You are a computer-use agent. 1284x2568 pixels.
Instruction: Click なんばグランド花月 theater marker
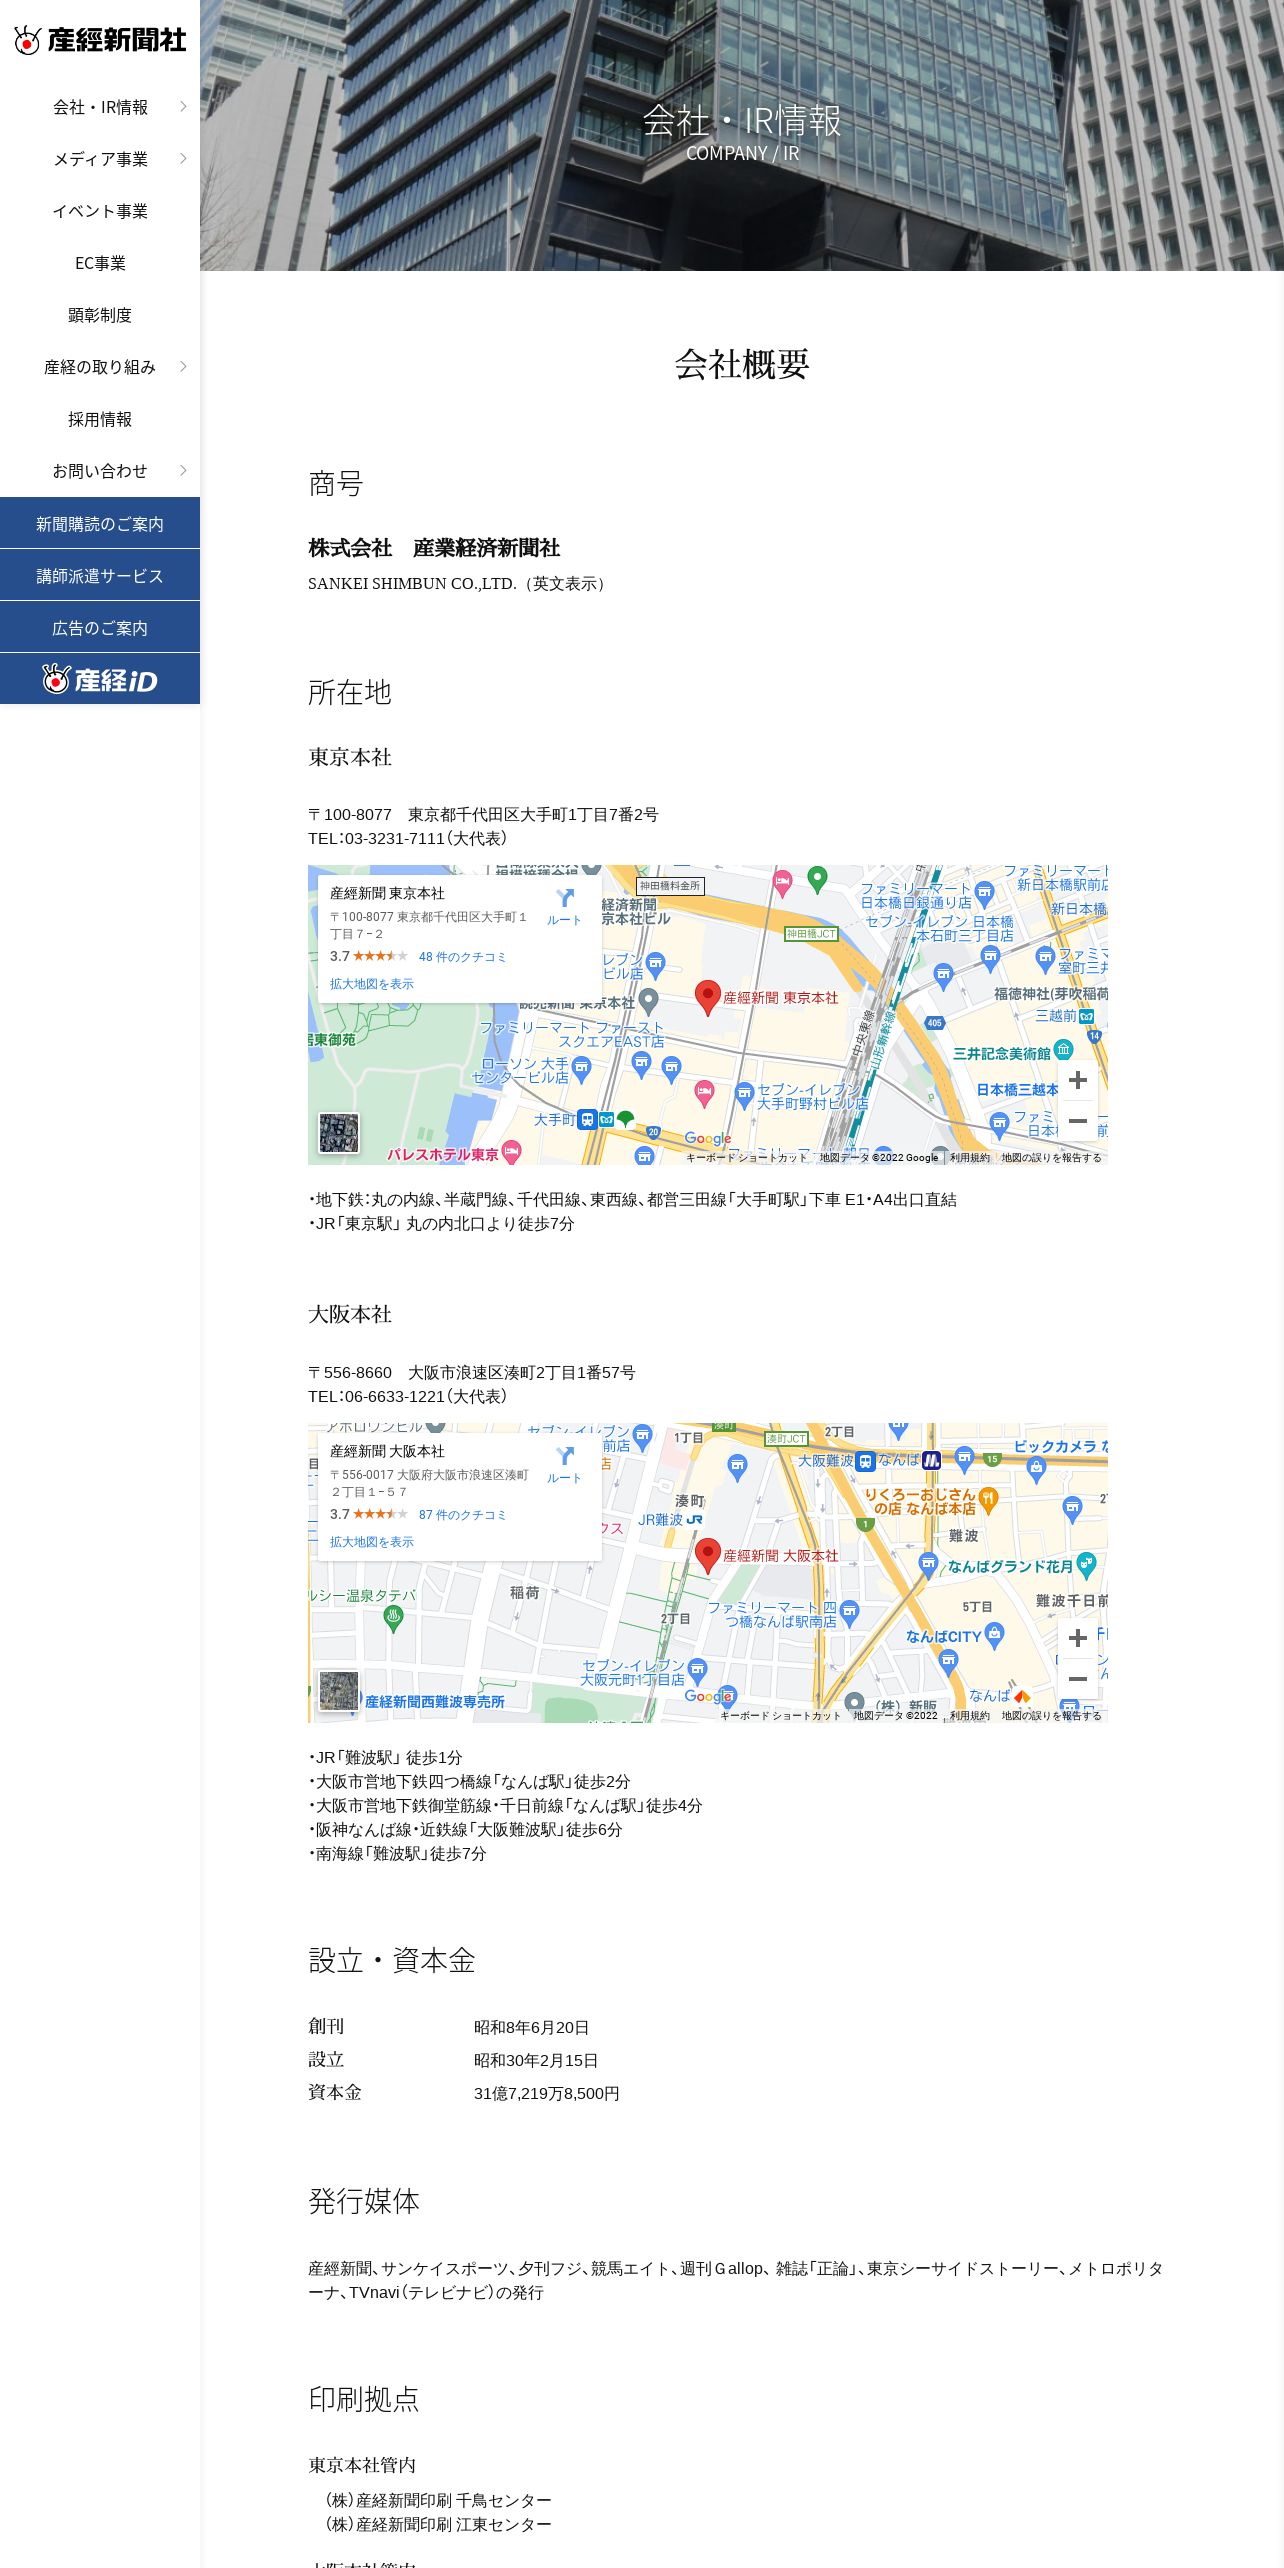tap(1087, 1565)
